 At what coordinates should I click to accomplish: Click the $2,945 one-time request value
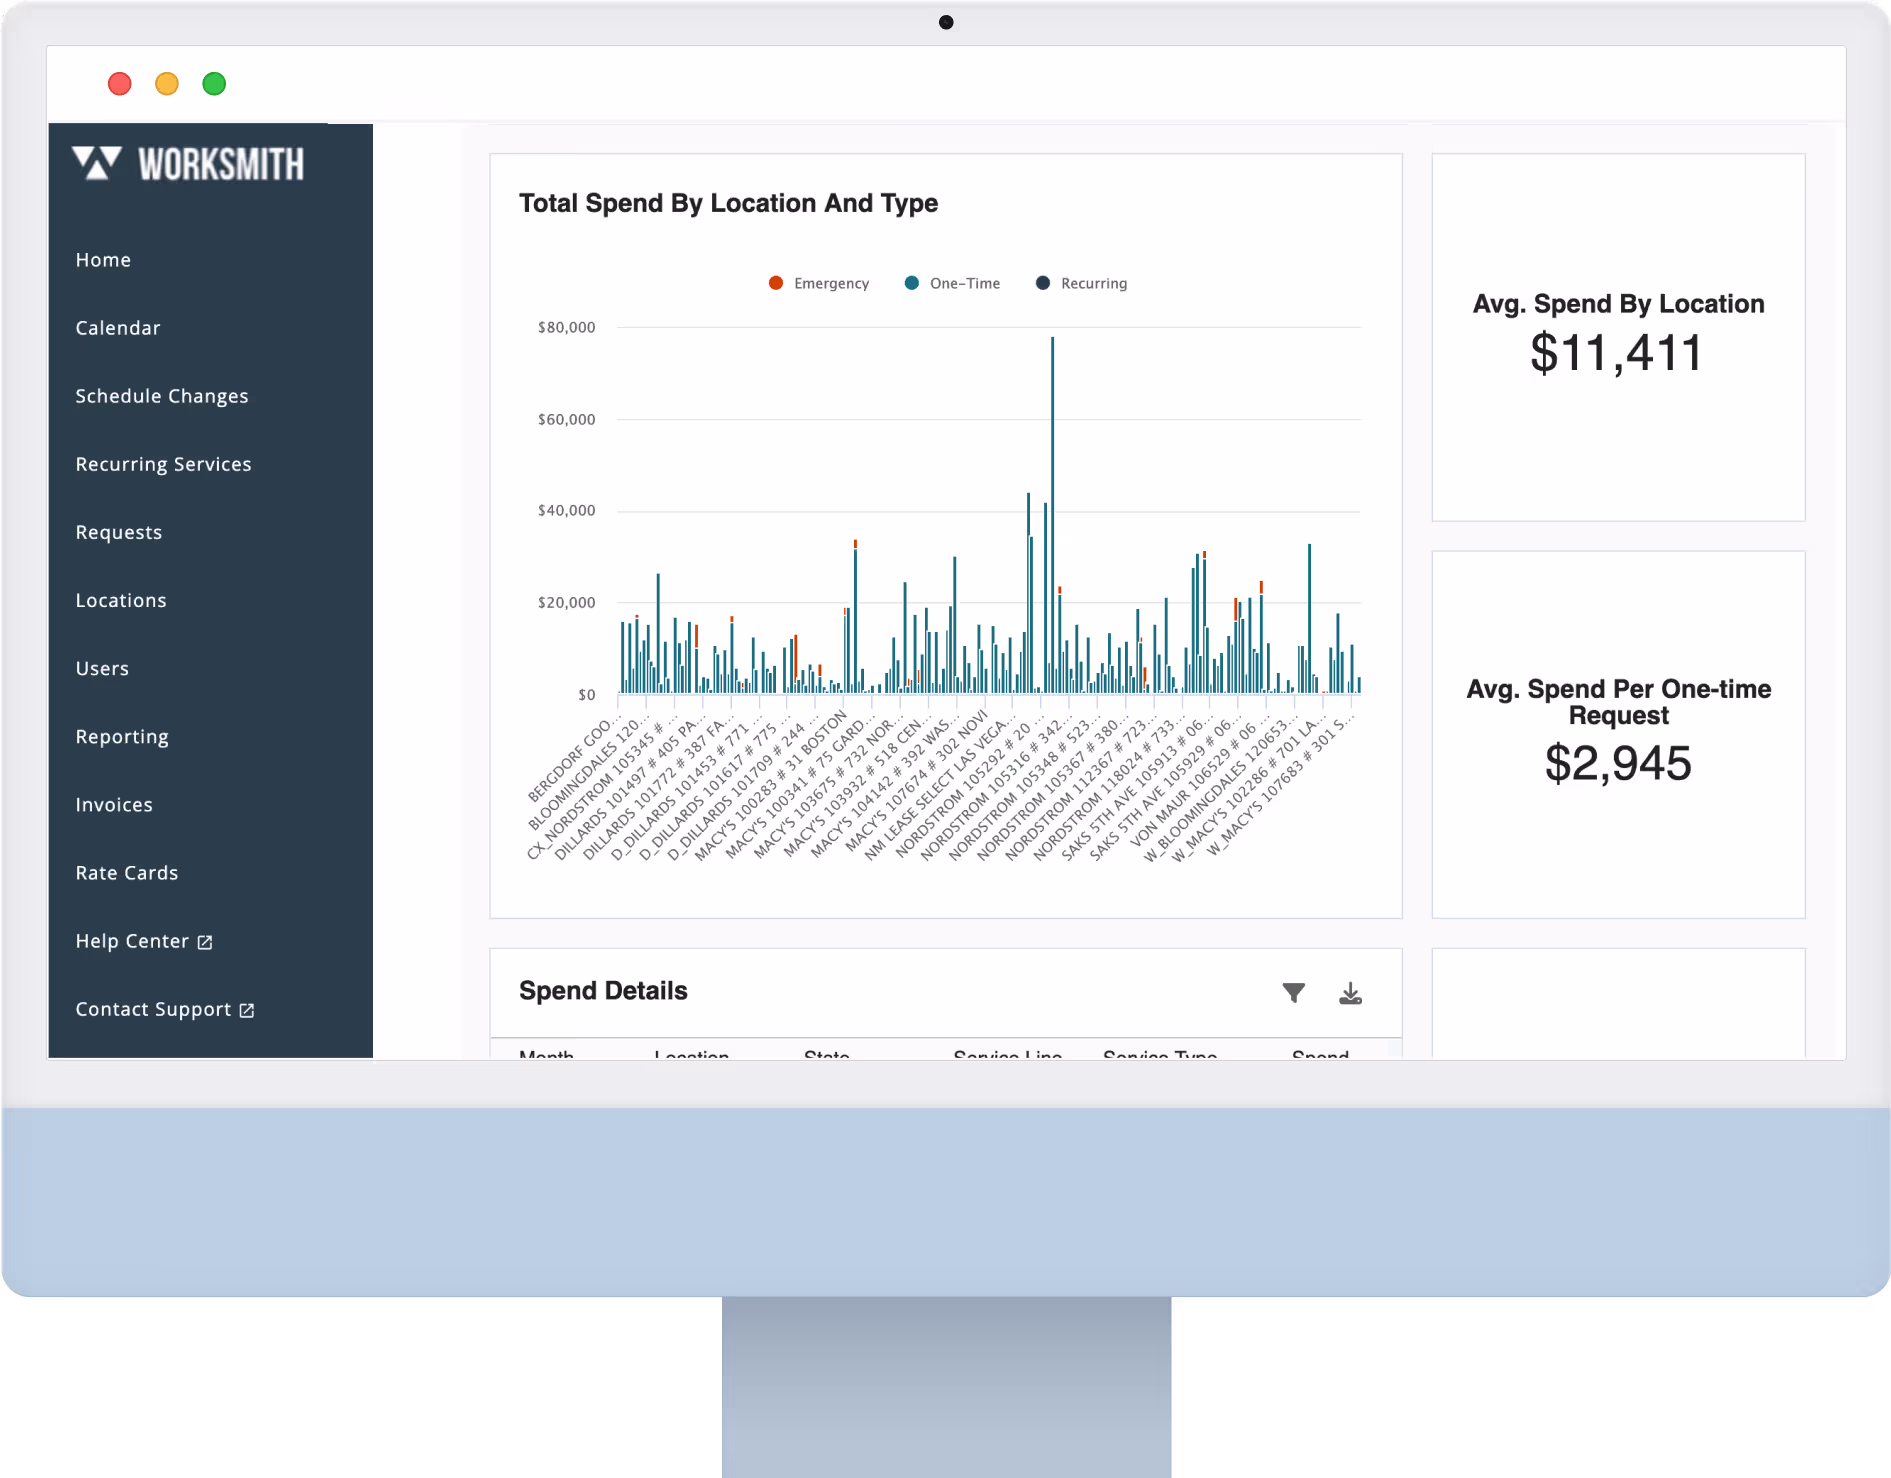click(1618, 763)
